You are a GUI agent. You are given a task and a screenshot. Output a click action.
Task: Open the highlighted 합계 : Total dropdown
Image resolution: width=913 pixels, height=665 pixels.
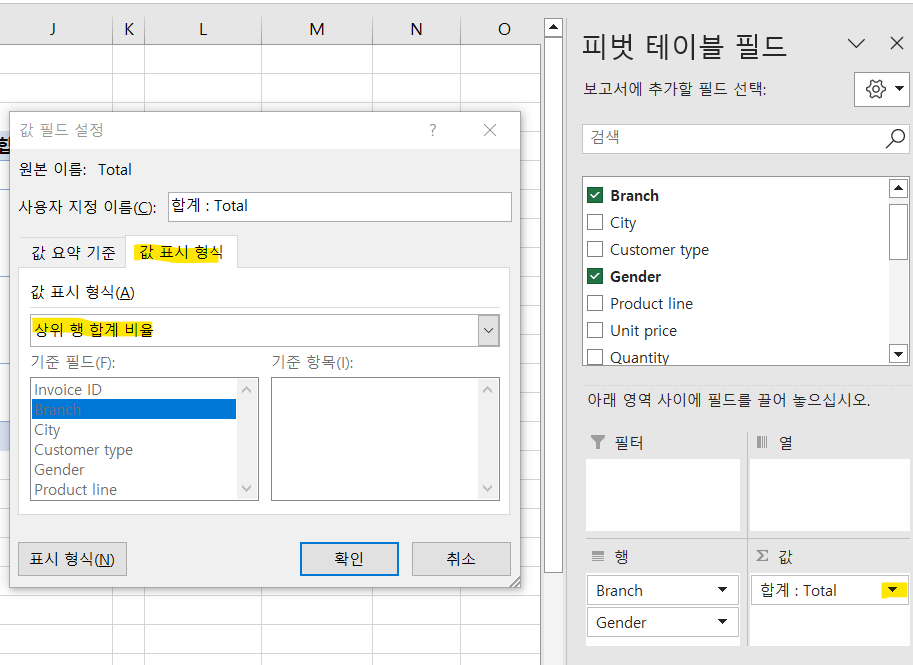tap(895, 590)
